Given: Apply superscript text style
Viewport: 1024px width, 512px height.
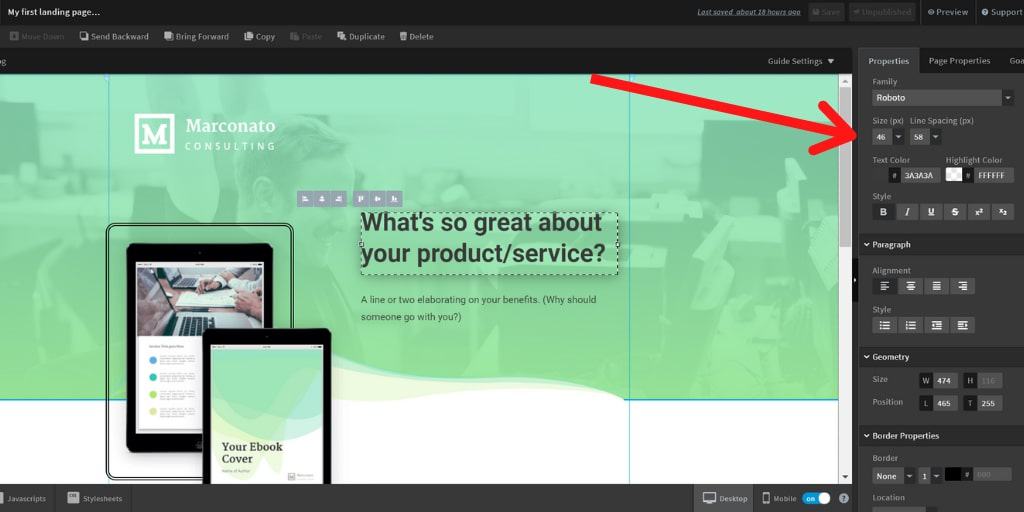Looking at the screenshot, I should [x=978, y=212].
